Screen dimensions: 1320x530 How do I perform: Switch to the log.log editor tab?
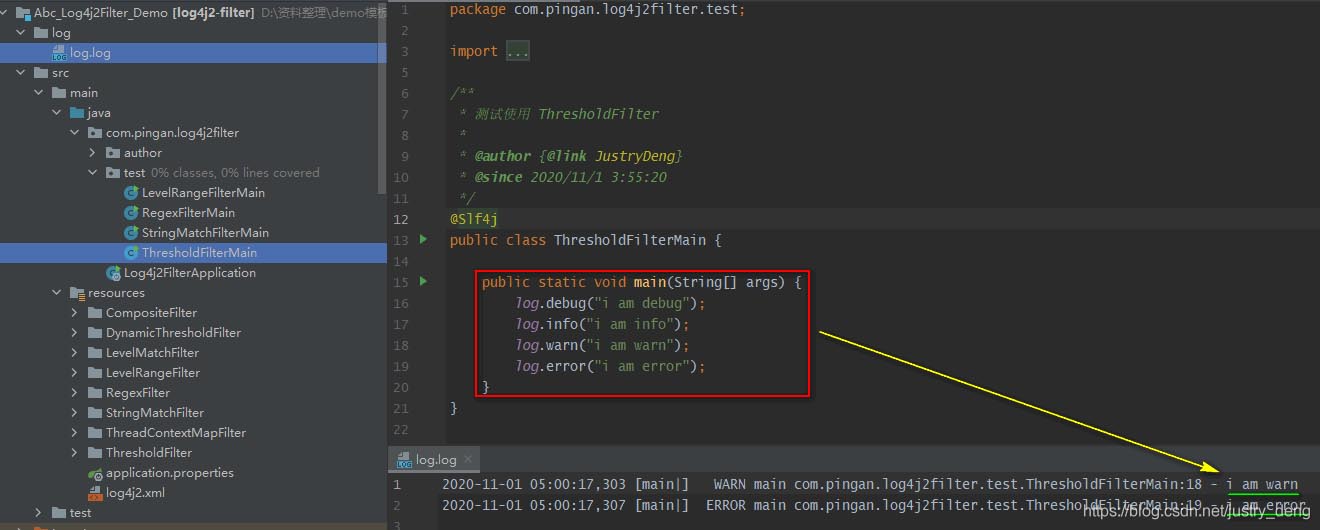[436, 460]
